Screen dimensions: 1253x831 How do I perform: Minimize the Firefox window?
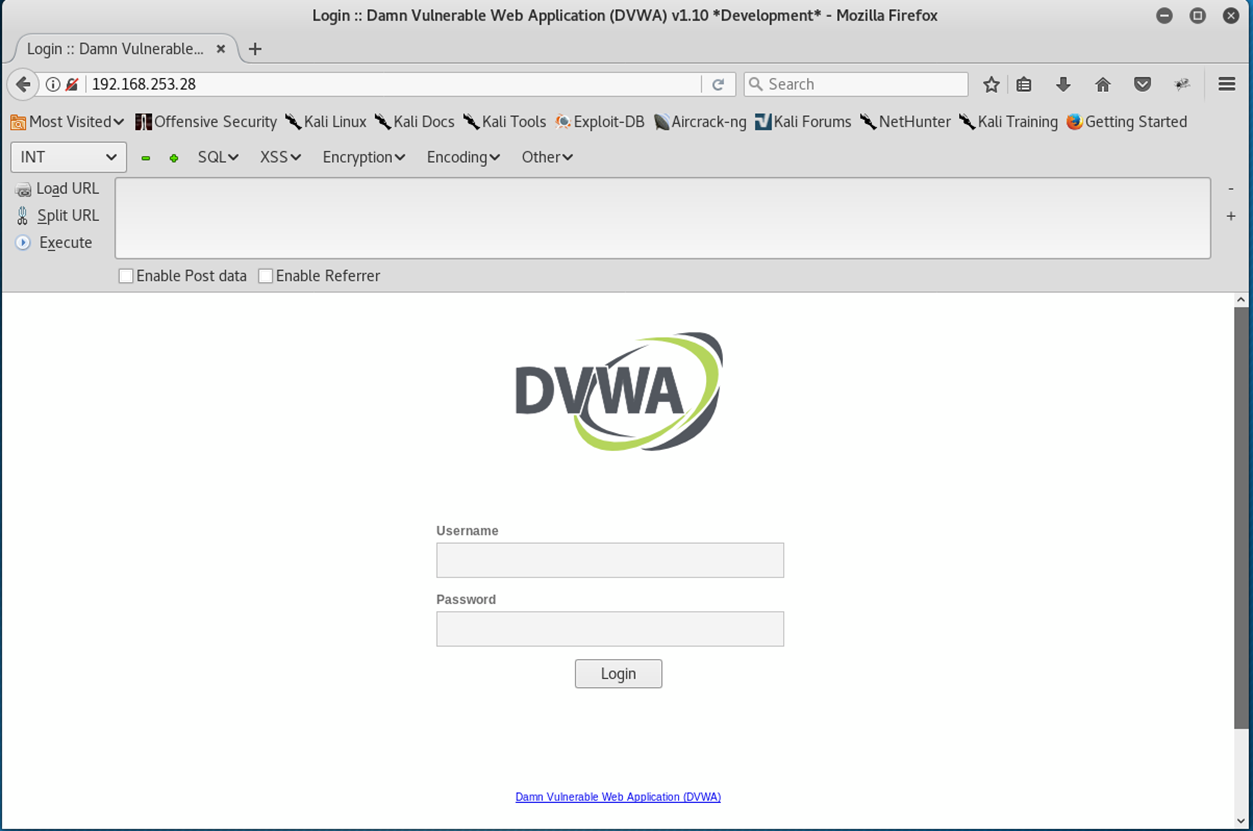click(x=1165, y=16)
